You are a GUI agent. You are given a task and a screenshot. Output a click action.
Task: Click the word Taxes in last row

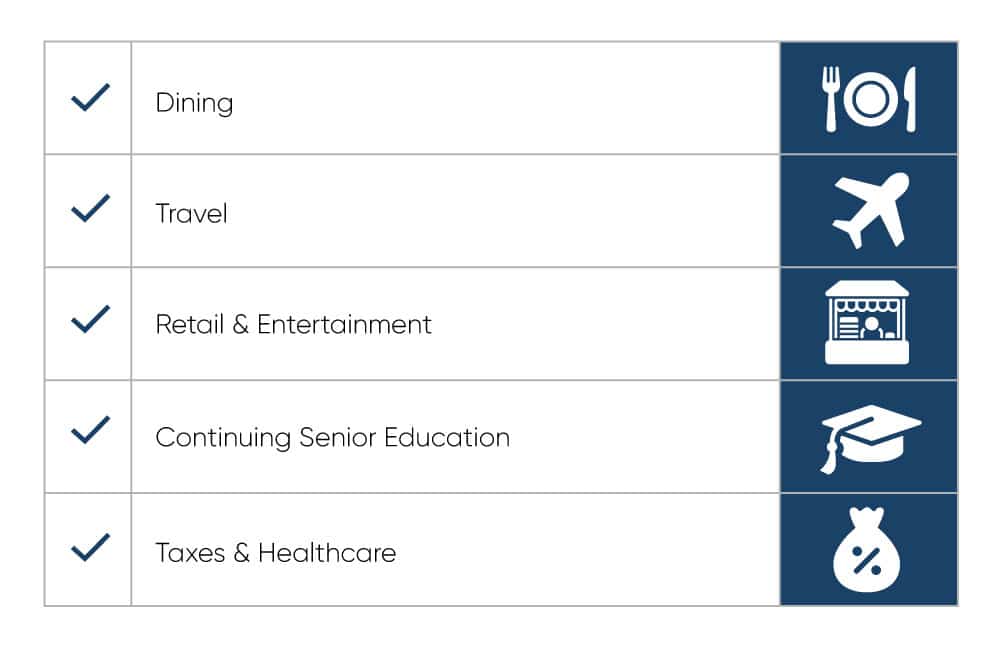click(x=190, y=552)
